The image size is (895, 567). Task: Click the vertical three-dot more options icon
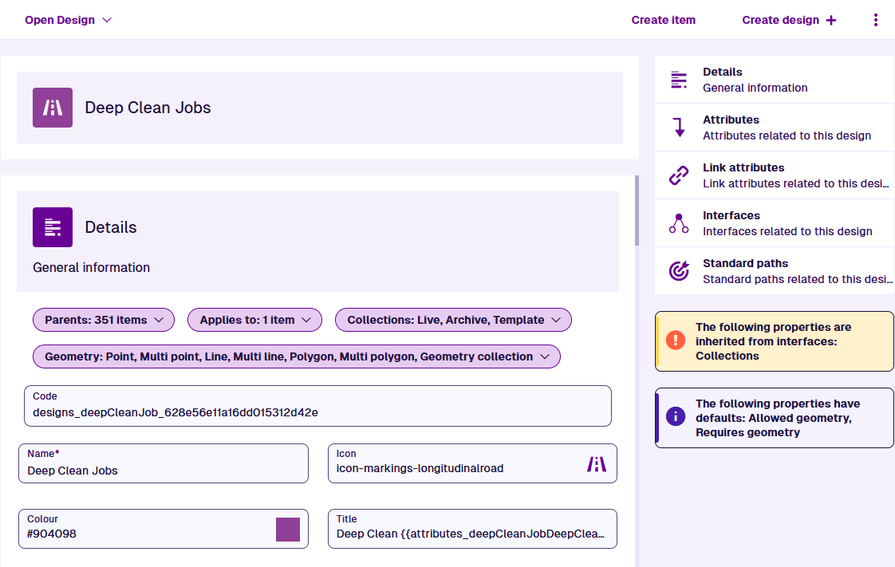point(876,20)
